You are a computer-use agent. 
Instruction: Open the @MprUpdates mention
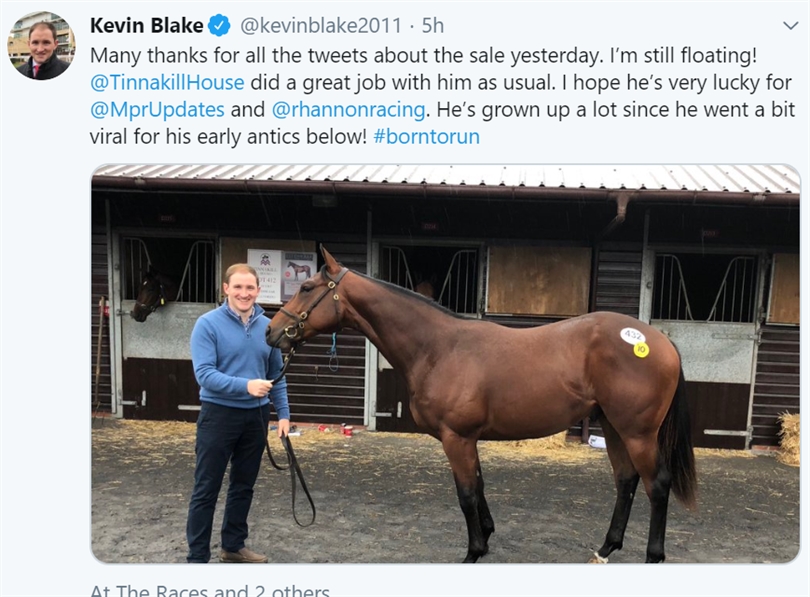click(157, 109)
